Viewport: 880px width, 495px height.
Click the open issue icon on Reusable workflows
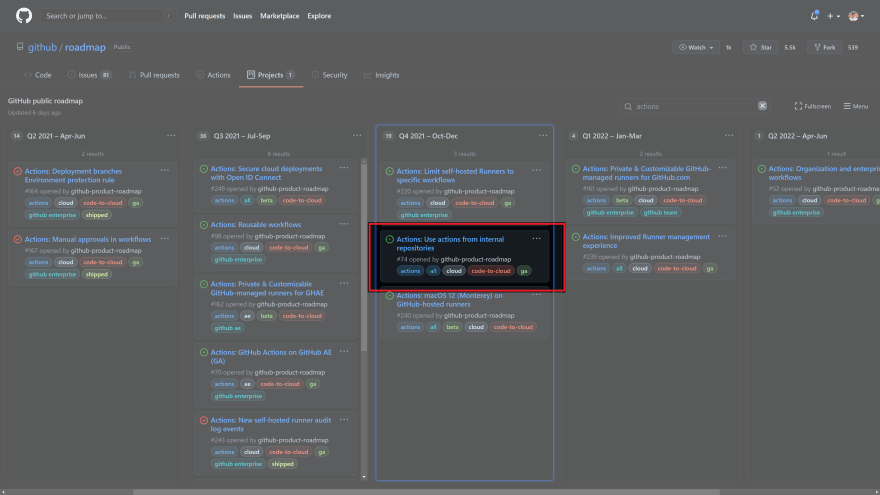click(x=204, y=224)
